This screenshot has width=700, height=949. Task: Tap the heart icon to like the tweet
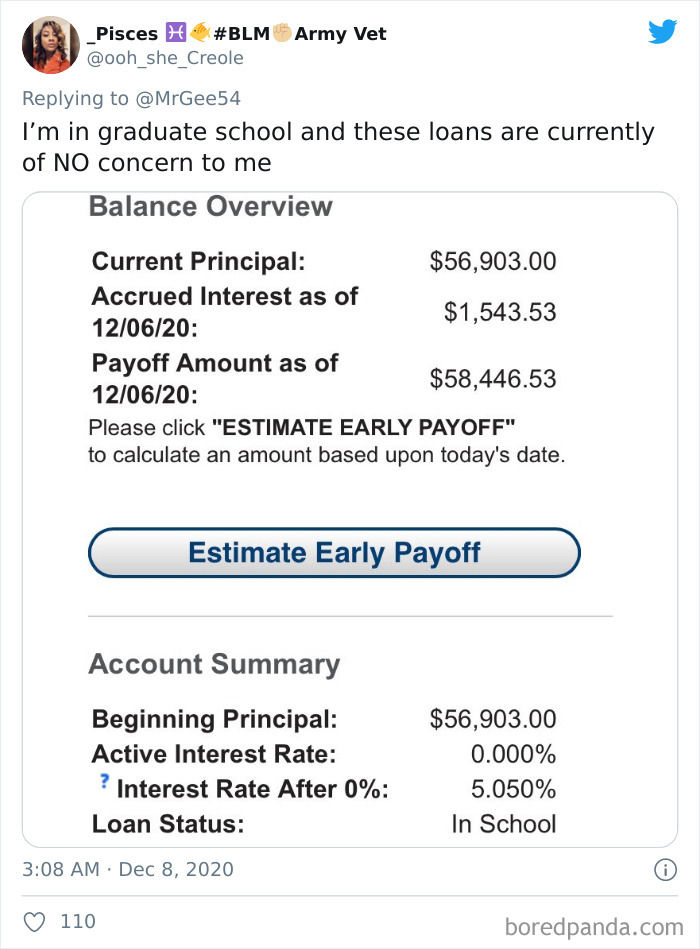point(34,921)
